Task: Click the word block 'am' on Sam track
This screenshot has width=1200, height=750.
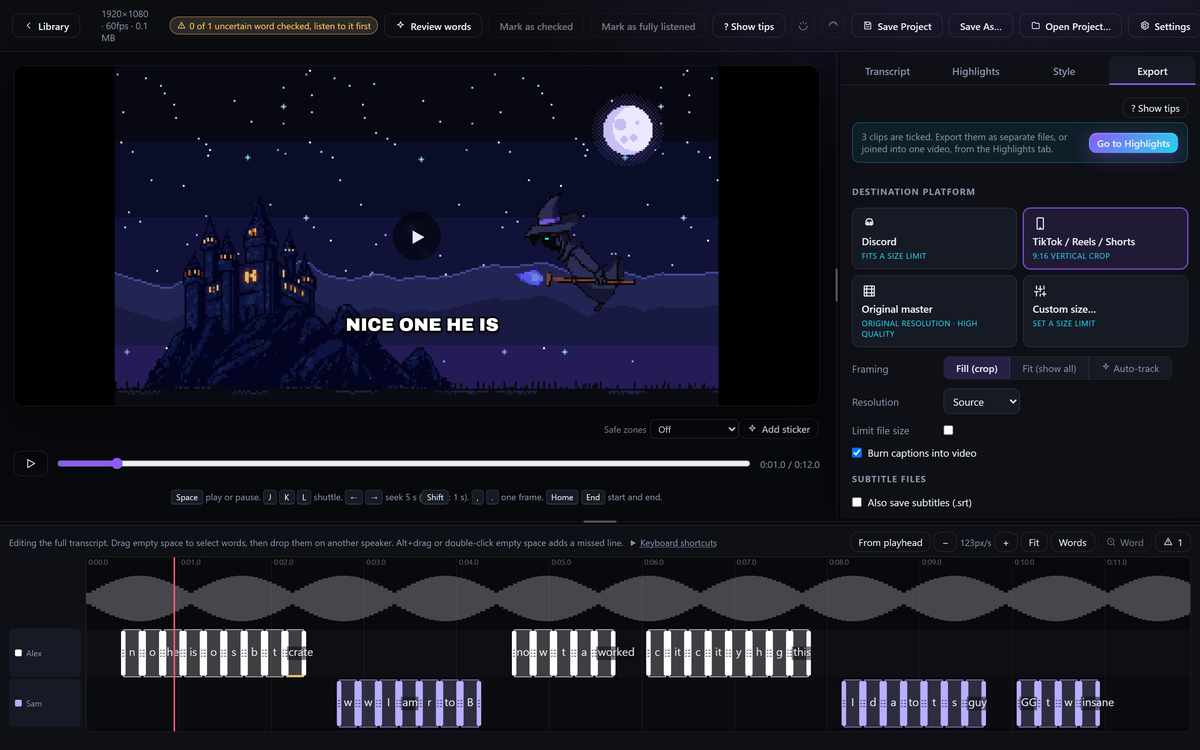Action: (410, 703)
